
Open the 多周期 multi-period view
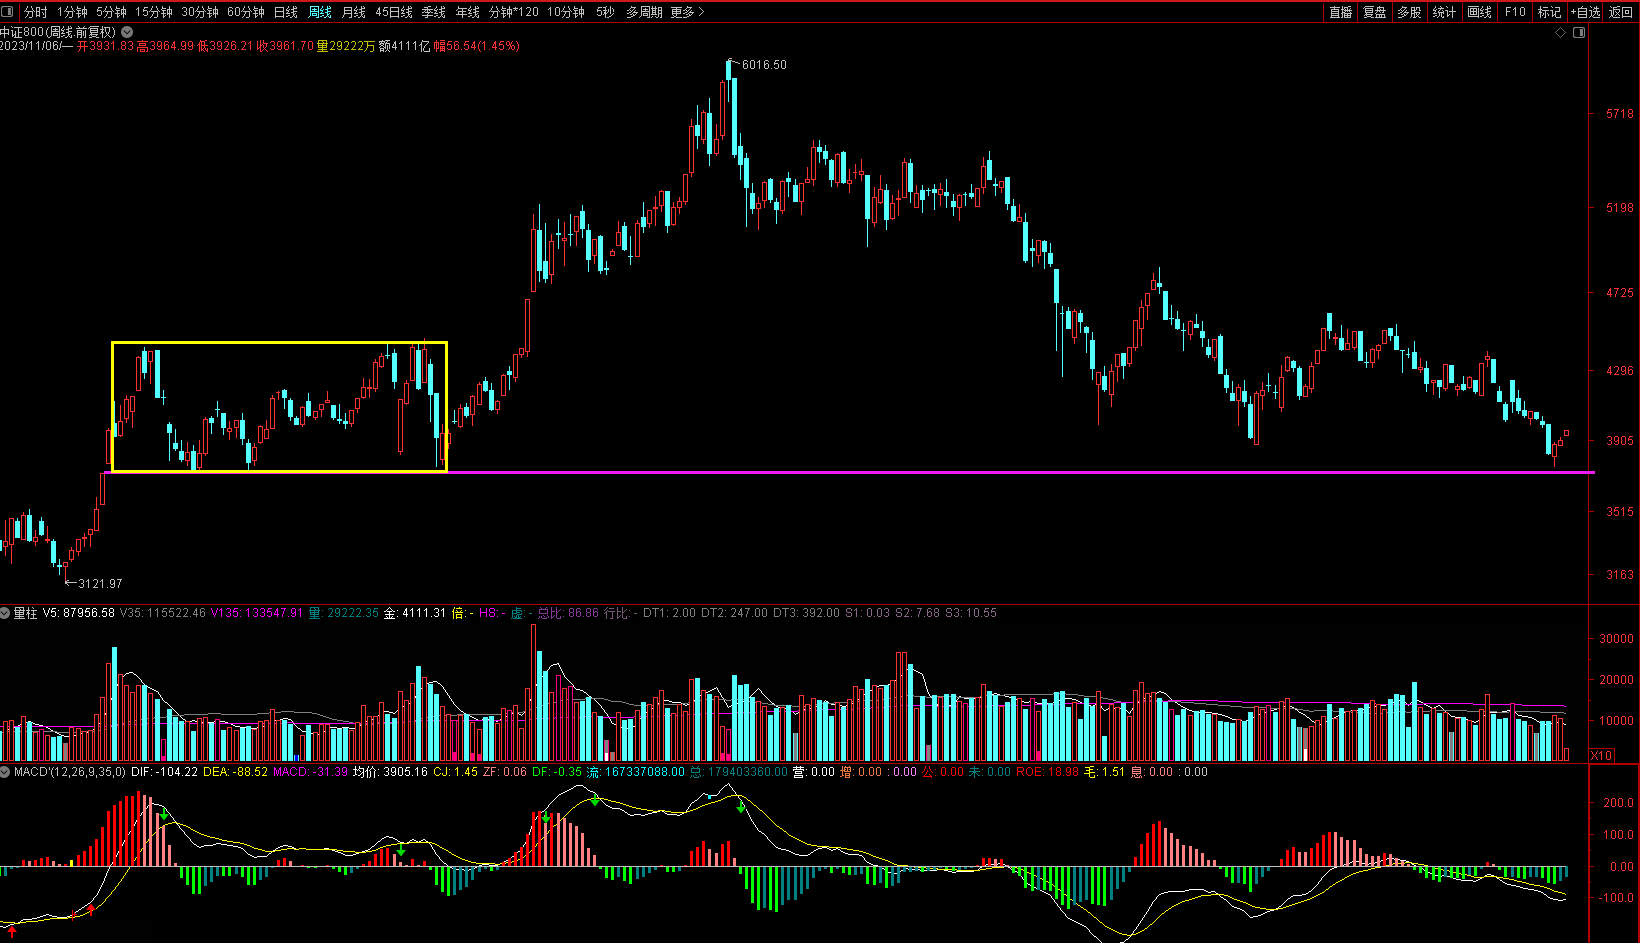(644, 12)
